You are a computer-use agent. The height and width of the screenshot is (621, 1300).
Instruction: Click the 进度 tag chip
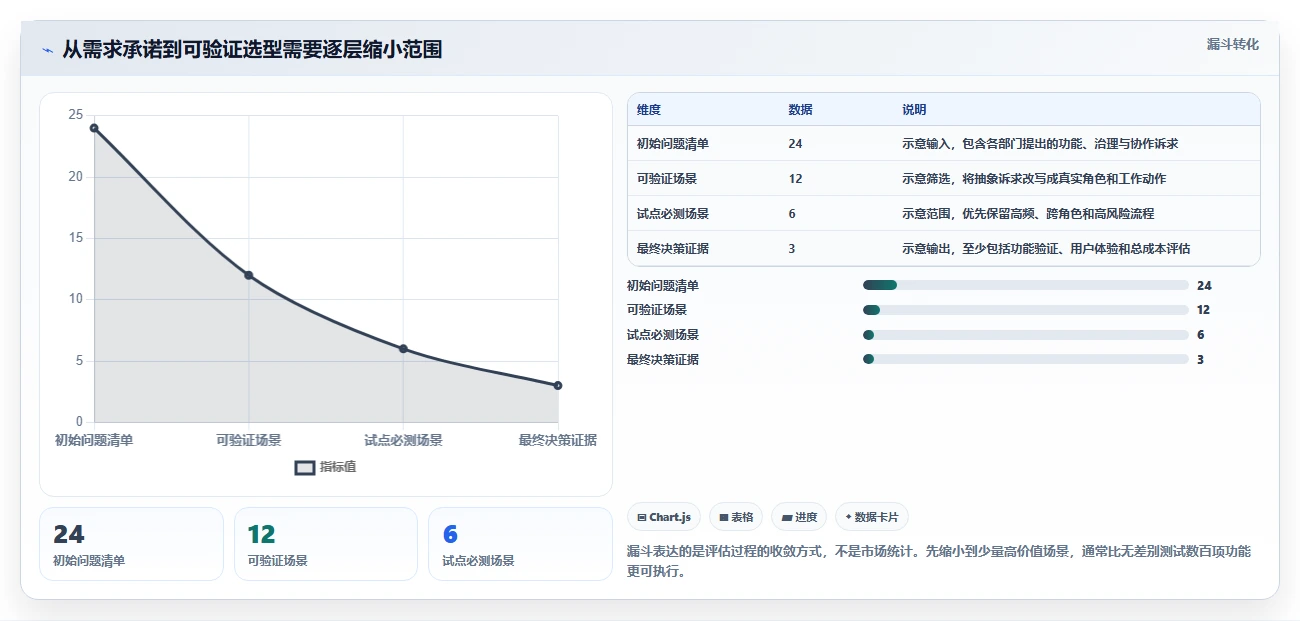pos(799,517)
